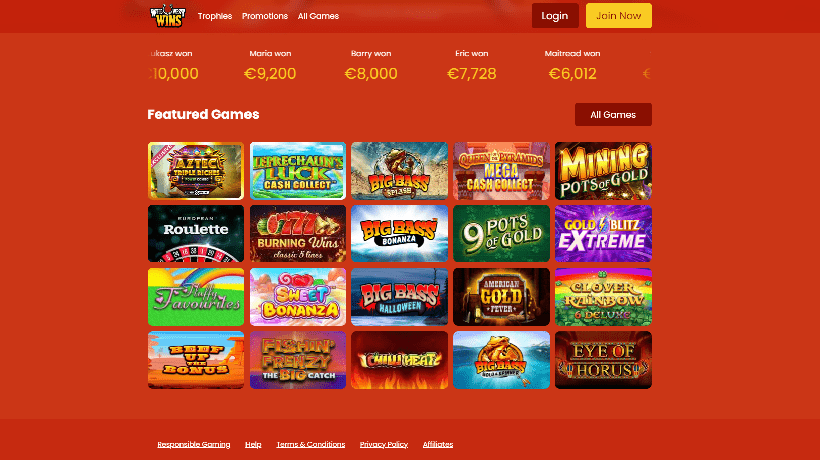Select Gold Blitz Extreme game tile
The image size is (820, 460).
(x=603, y=234)
